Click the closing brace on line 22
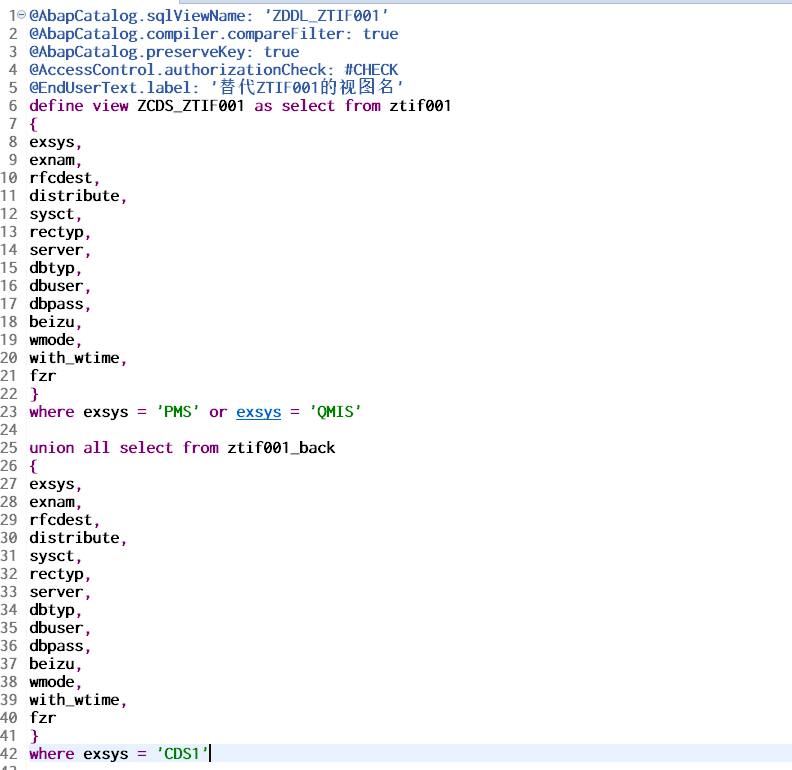Image resolution: width=792 pixels, height=770 pixels. tap(34, 394)
